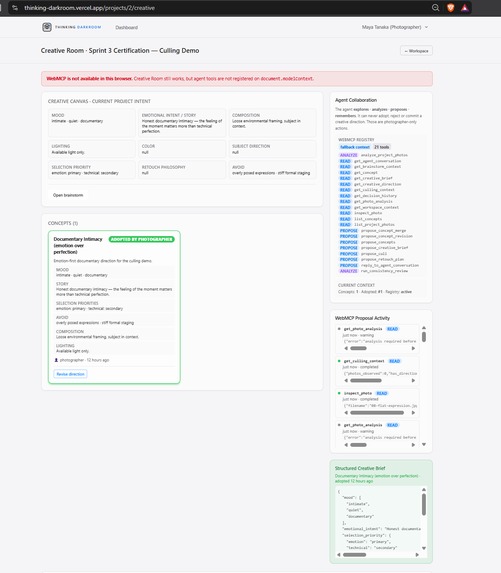Select propose_concept_merge registry entry

pos(383,231)
